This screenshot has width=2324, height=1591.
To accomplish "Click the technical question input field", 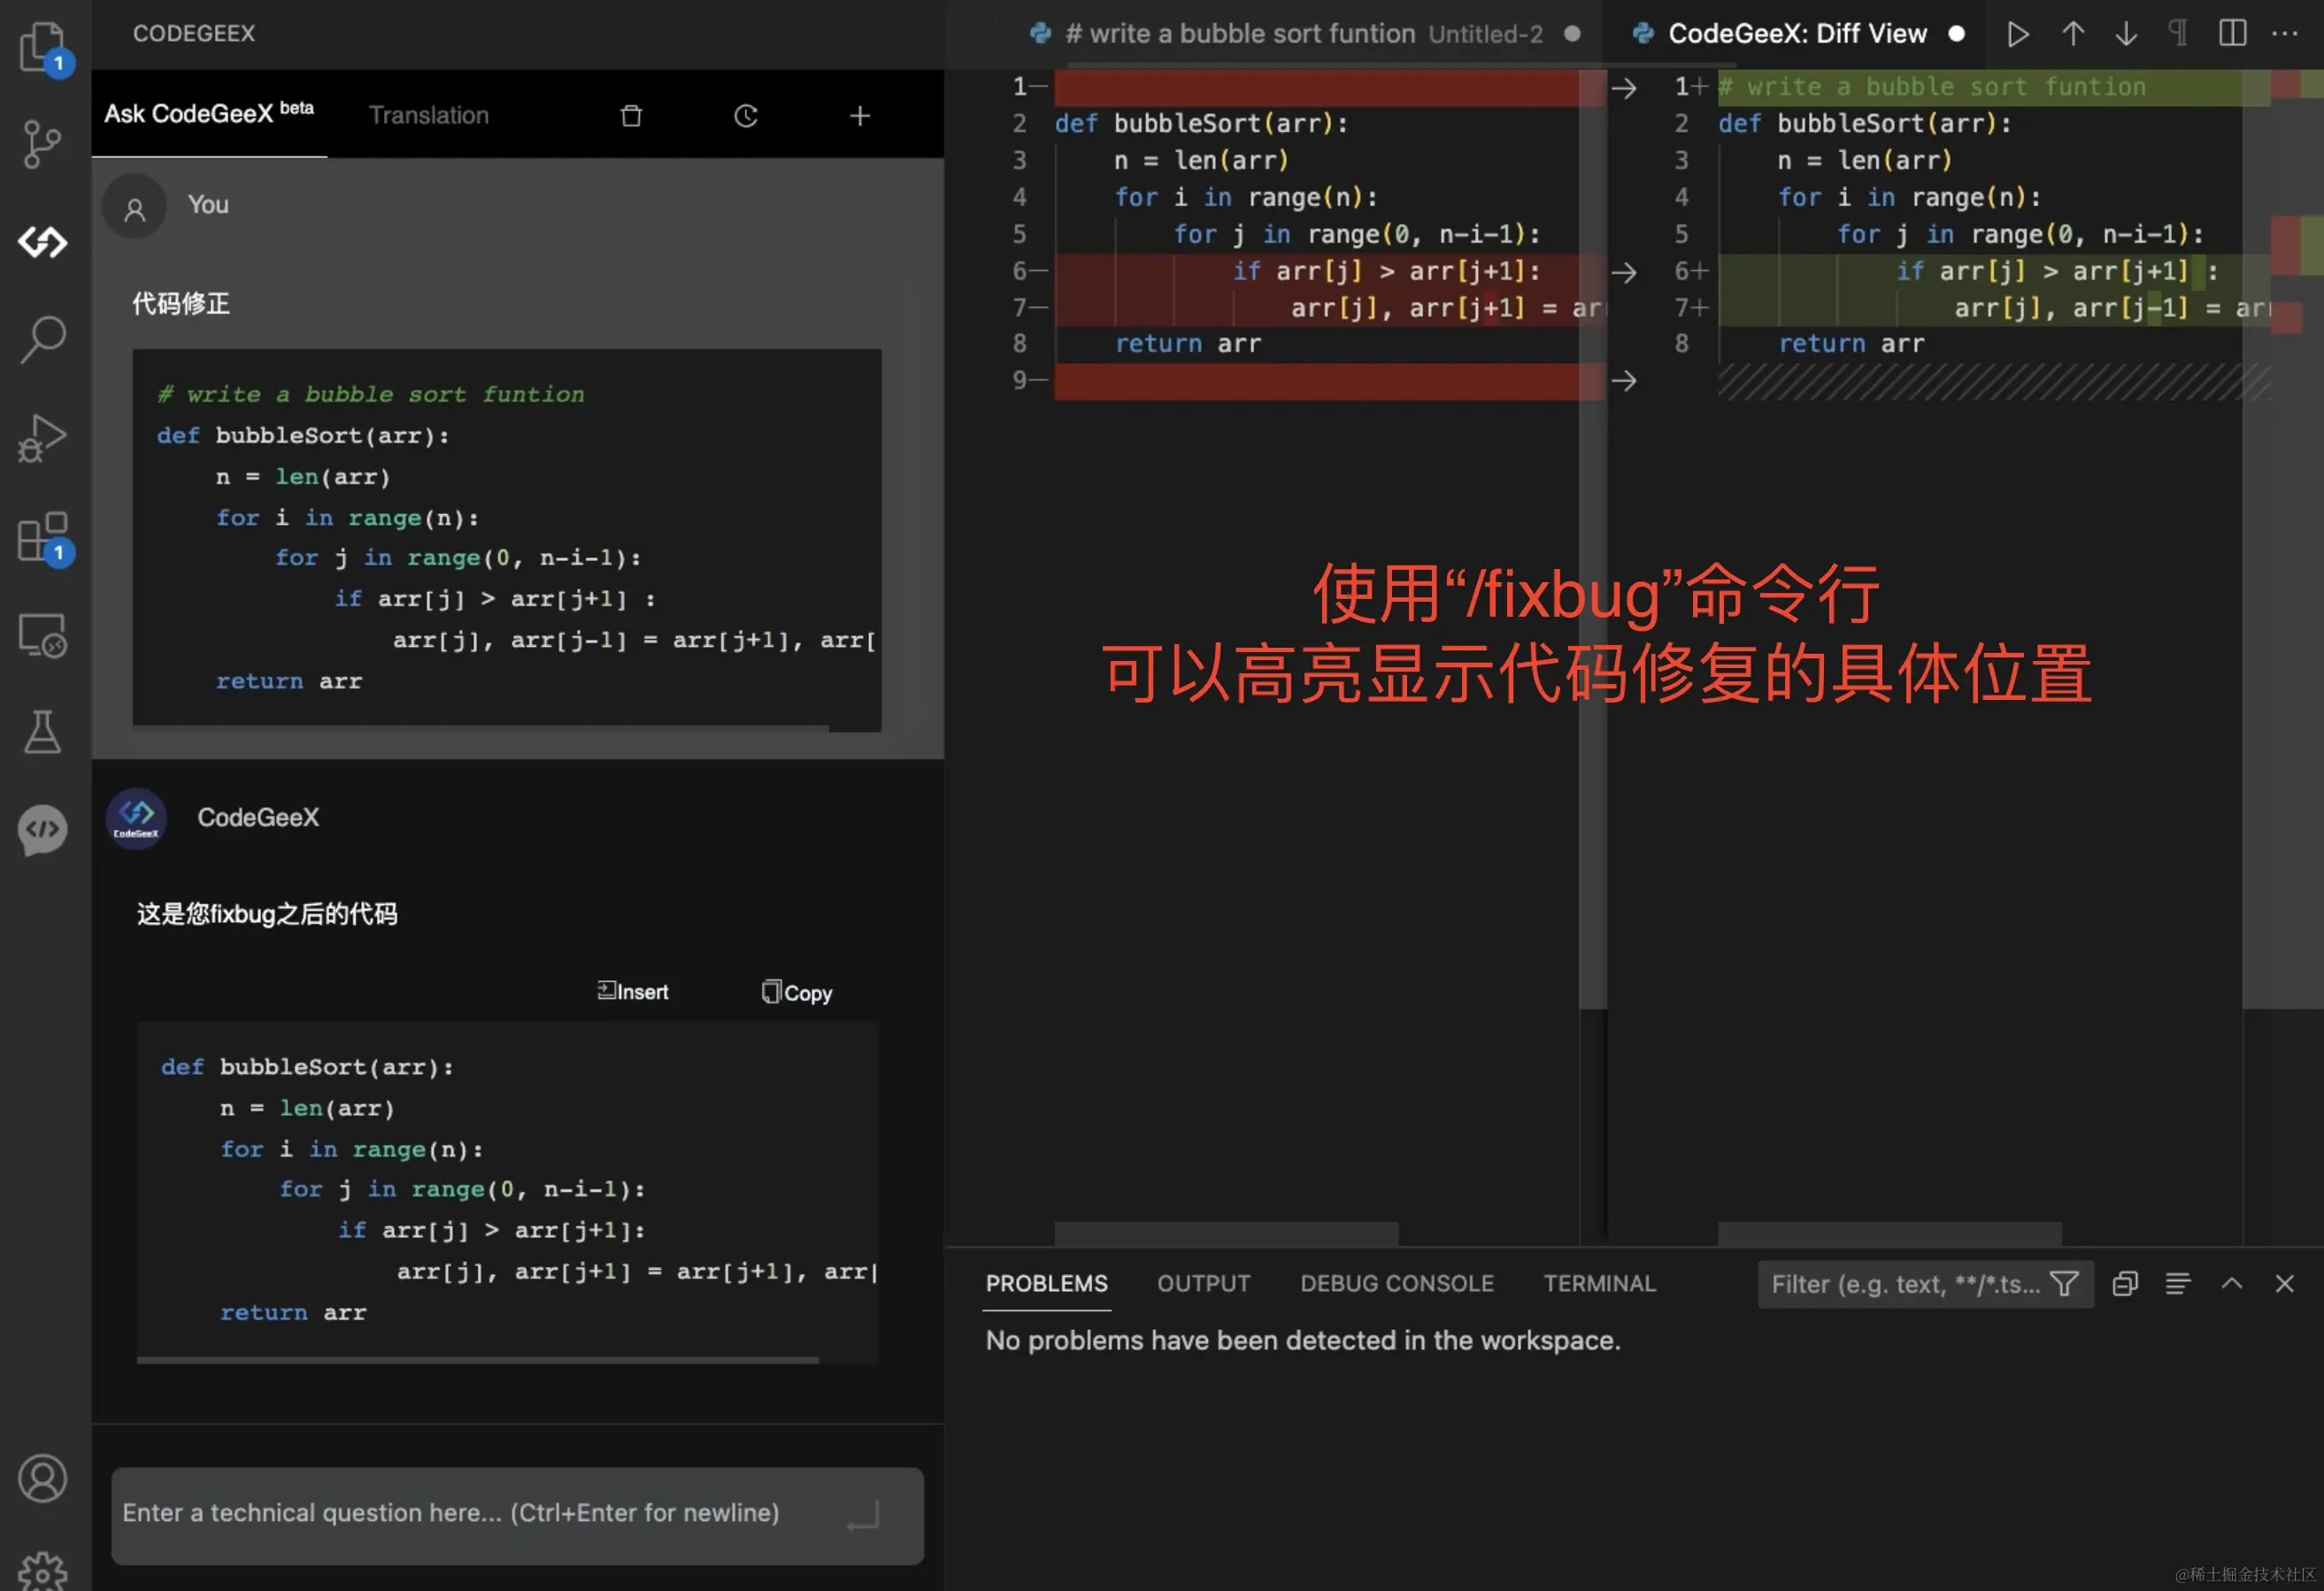I will [480, 1514].
